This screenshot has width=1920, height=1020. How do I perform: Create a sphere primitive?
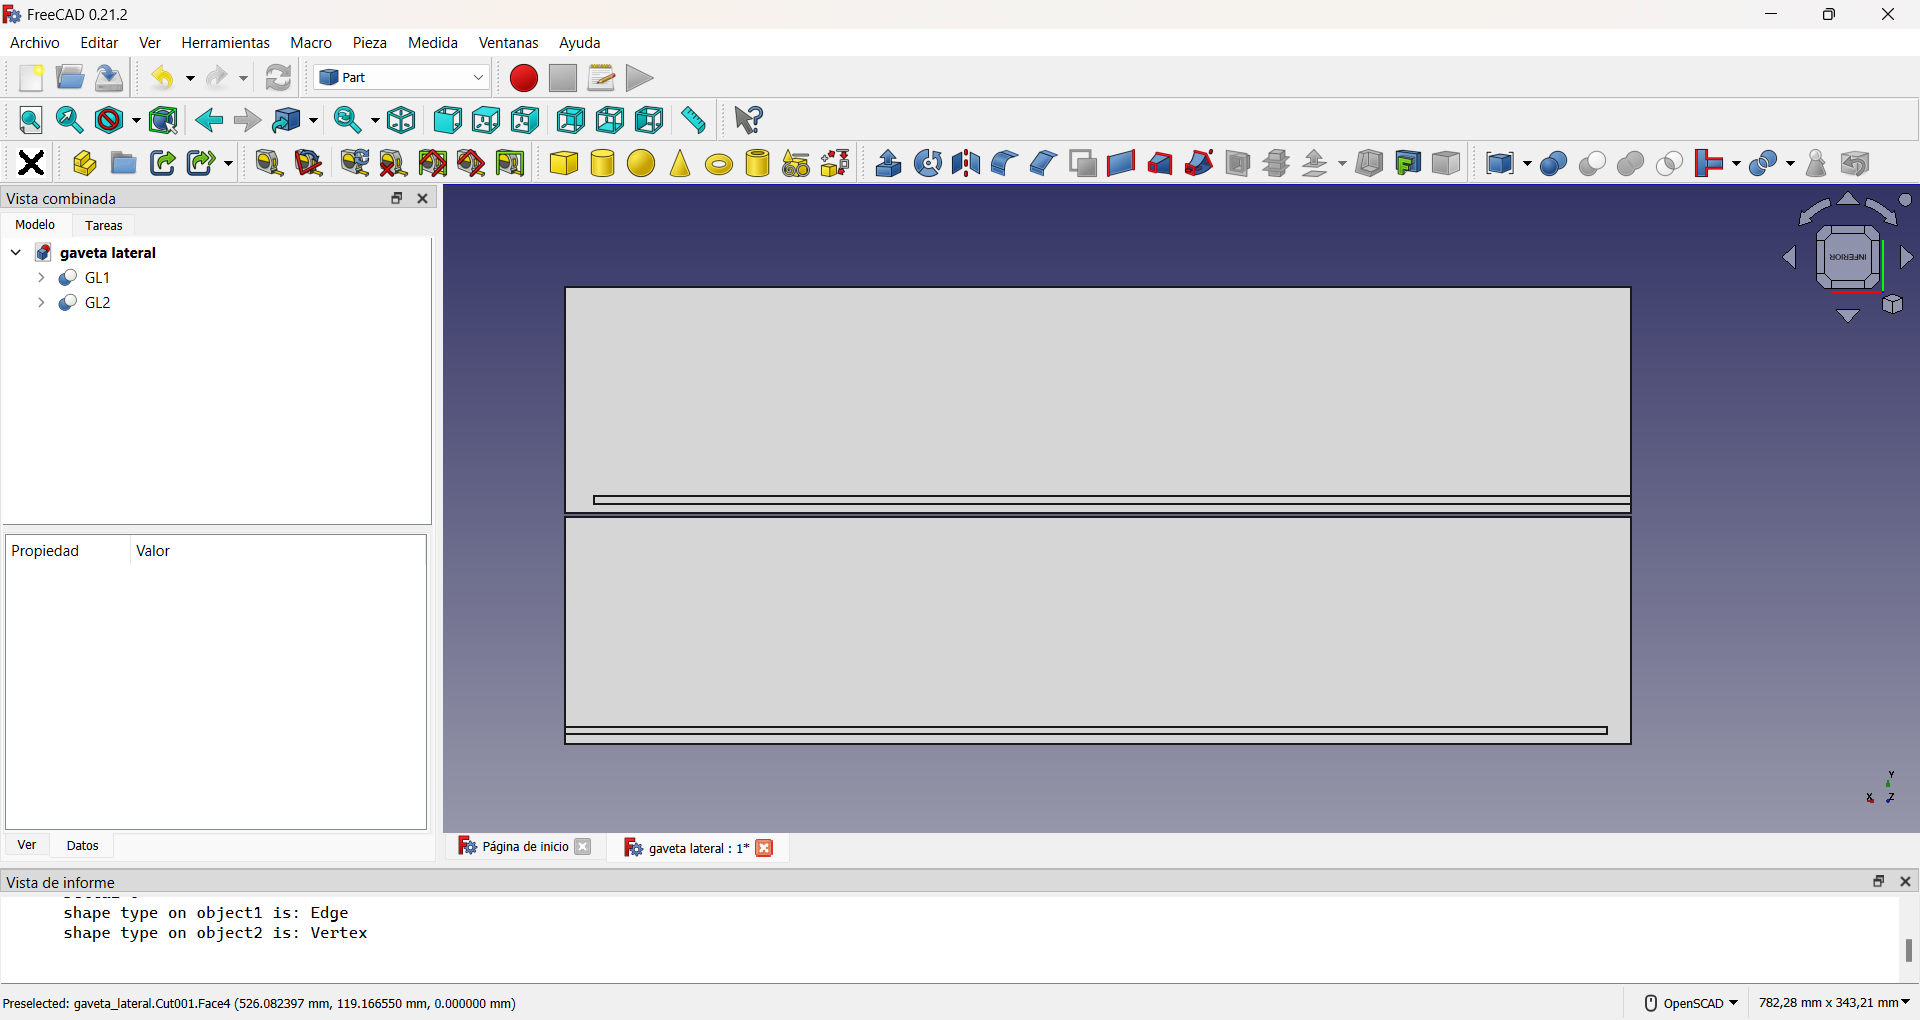point(641,163)
